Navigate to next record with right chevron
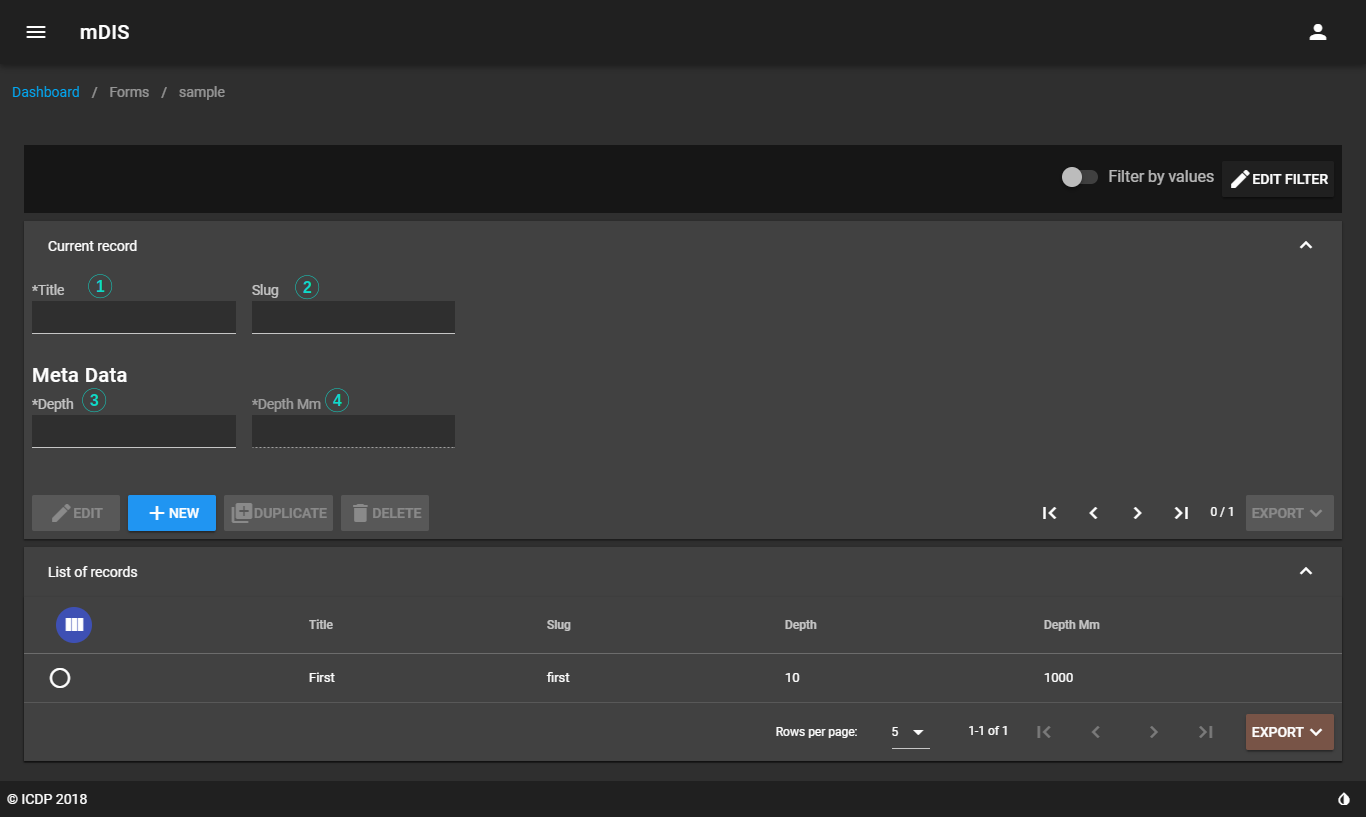Screen dimensions: 1366x817 pyautogui.click(x=1137, y=512)
